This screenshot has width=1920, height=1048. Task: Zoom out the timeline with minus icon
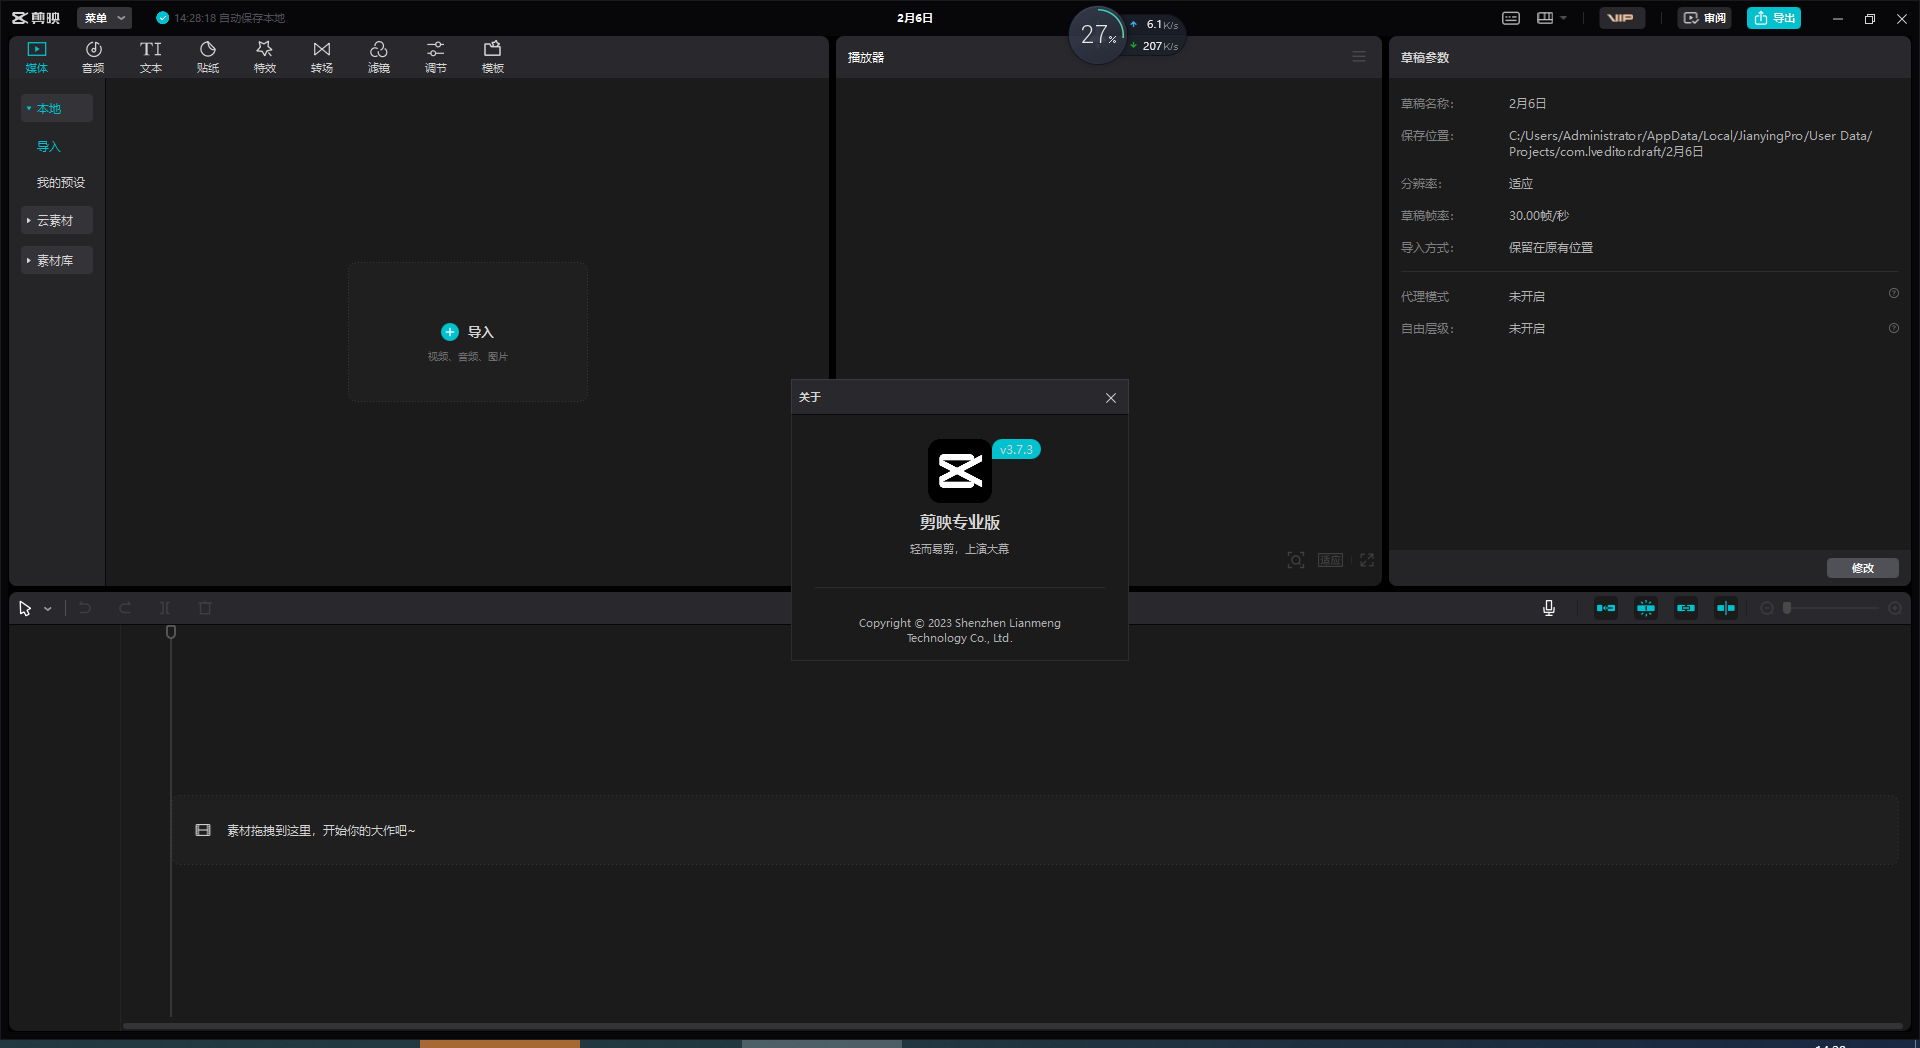(1767, 608)
